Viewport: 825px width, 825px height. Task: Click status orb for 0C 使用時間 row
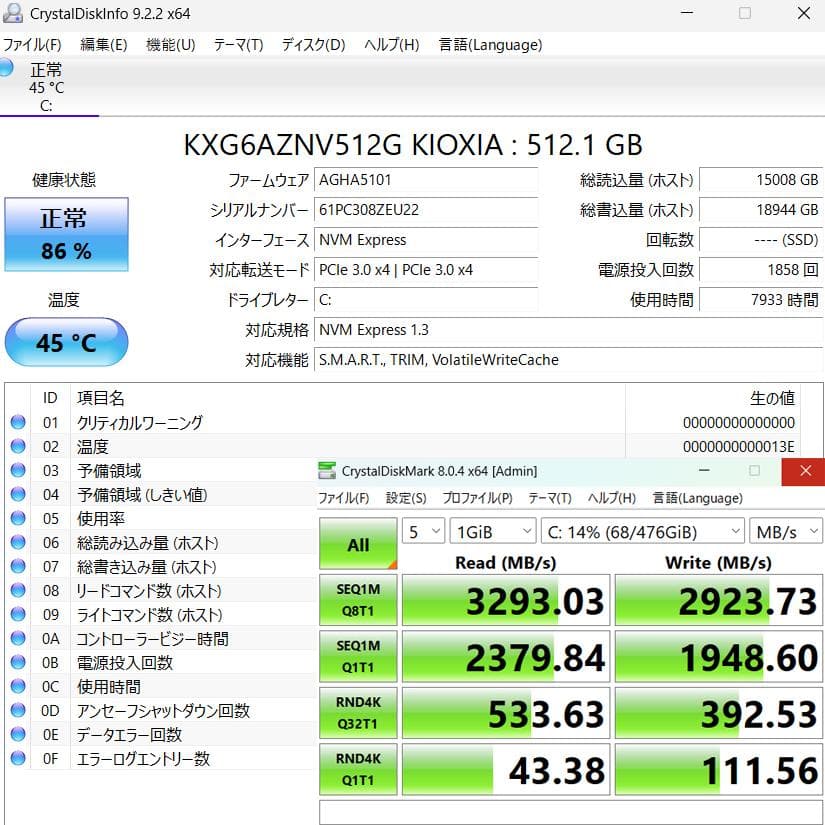point(18,686)
